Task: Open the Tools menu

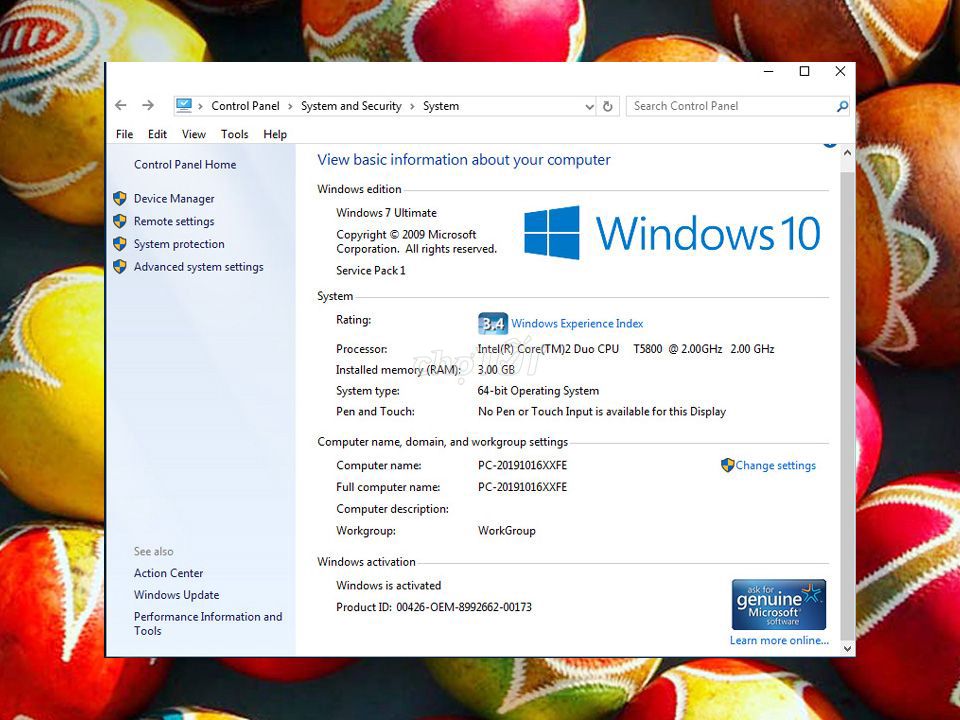Action: 234,134
